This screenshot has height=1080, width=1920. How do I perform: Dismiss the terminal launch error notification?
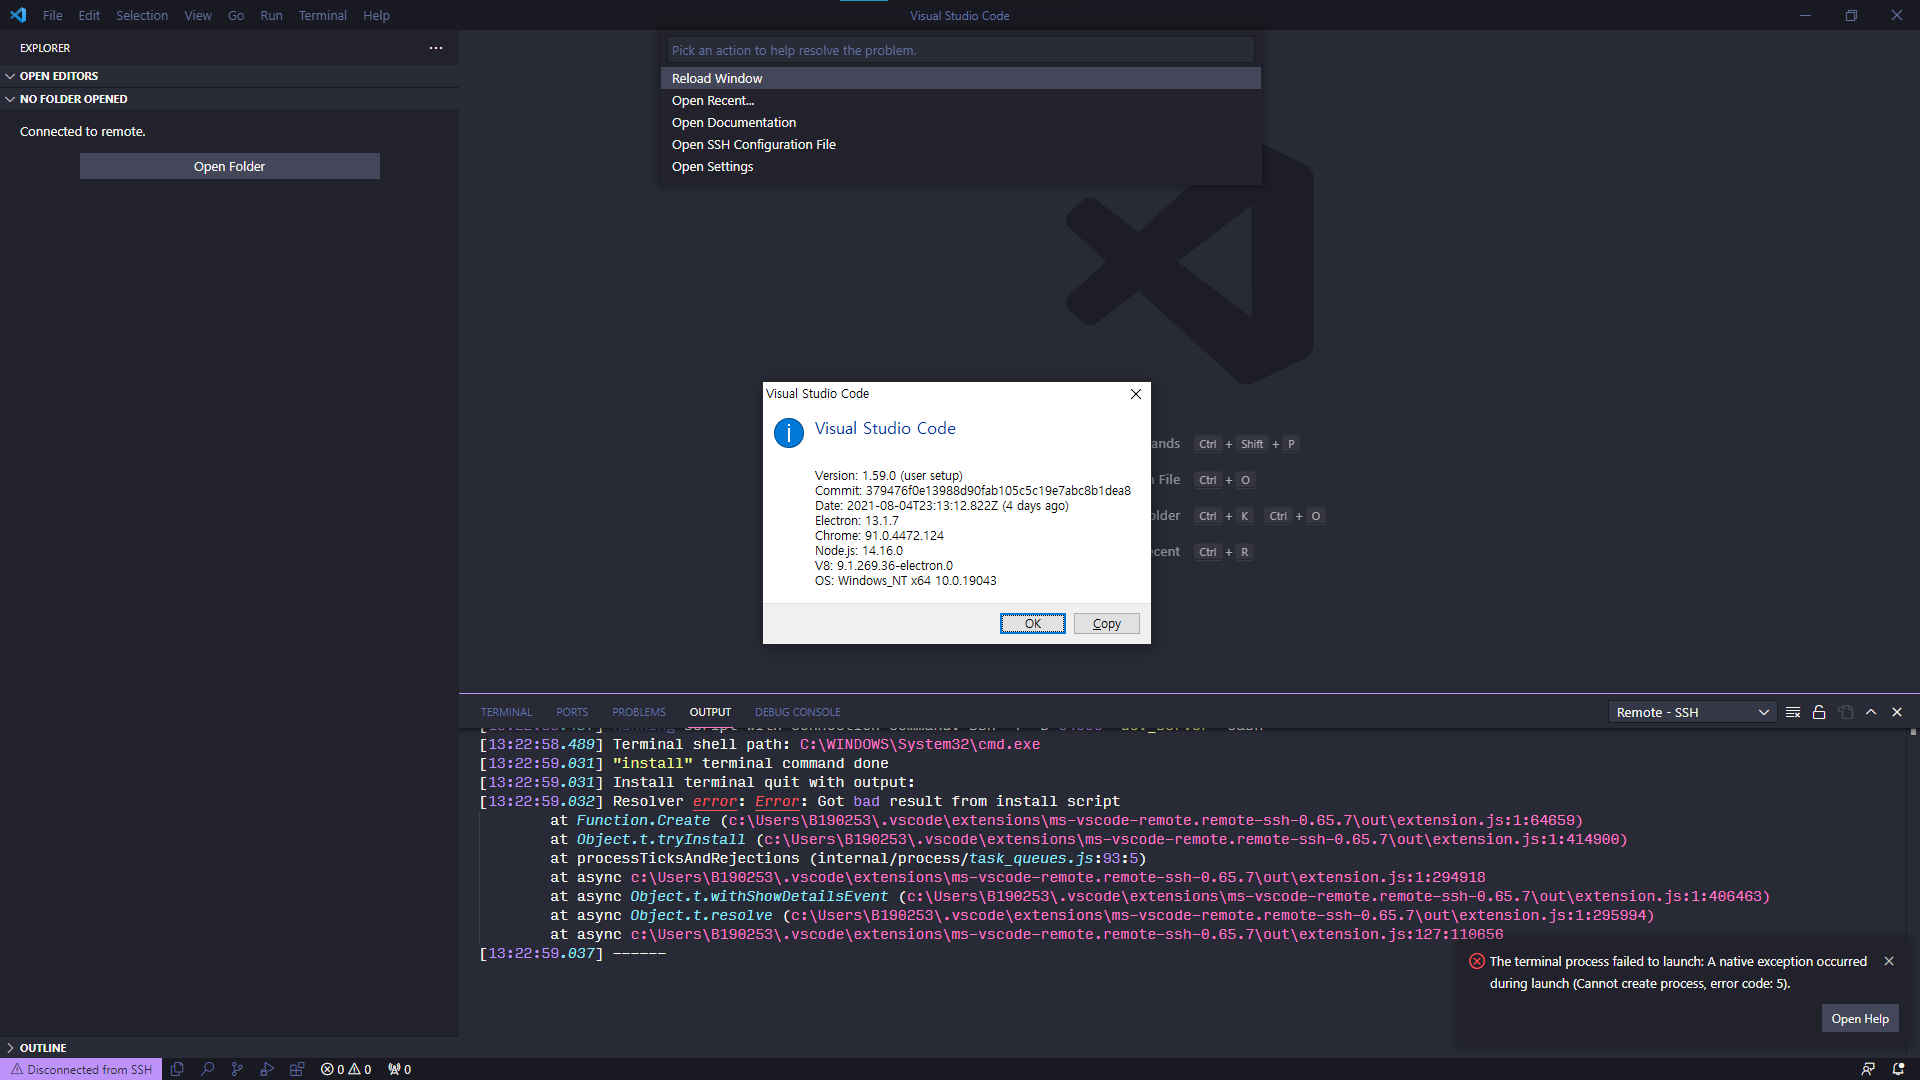click(x=1889, y=960)
